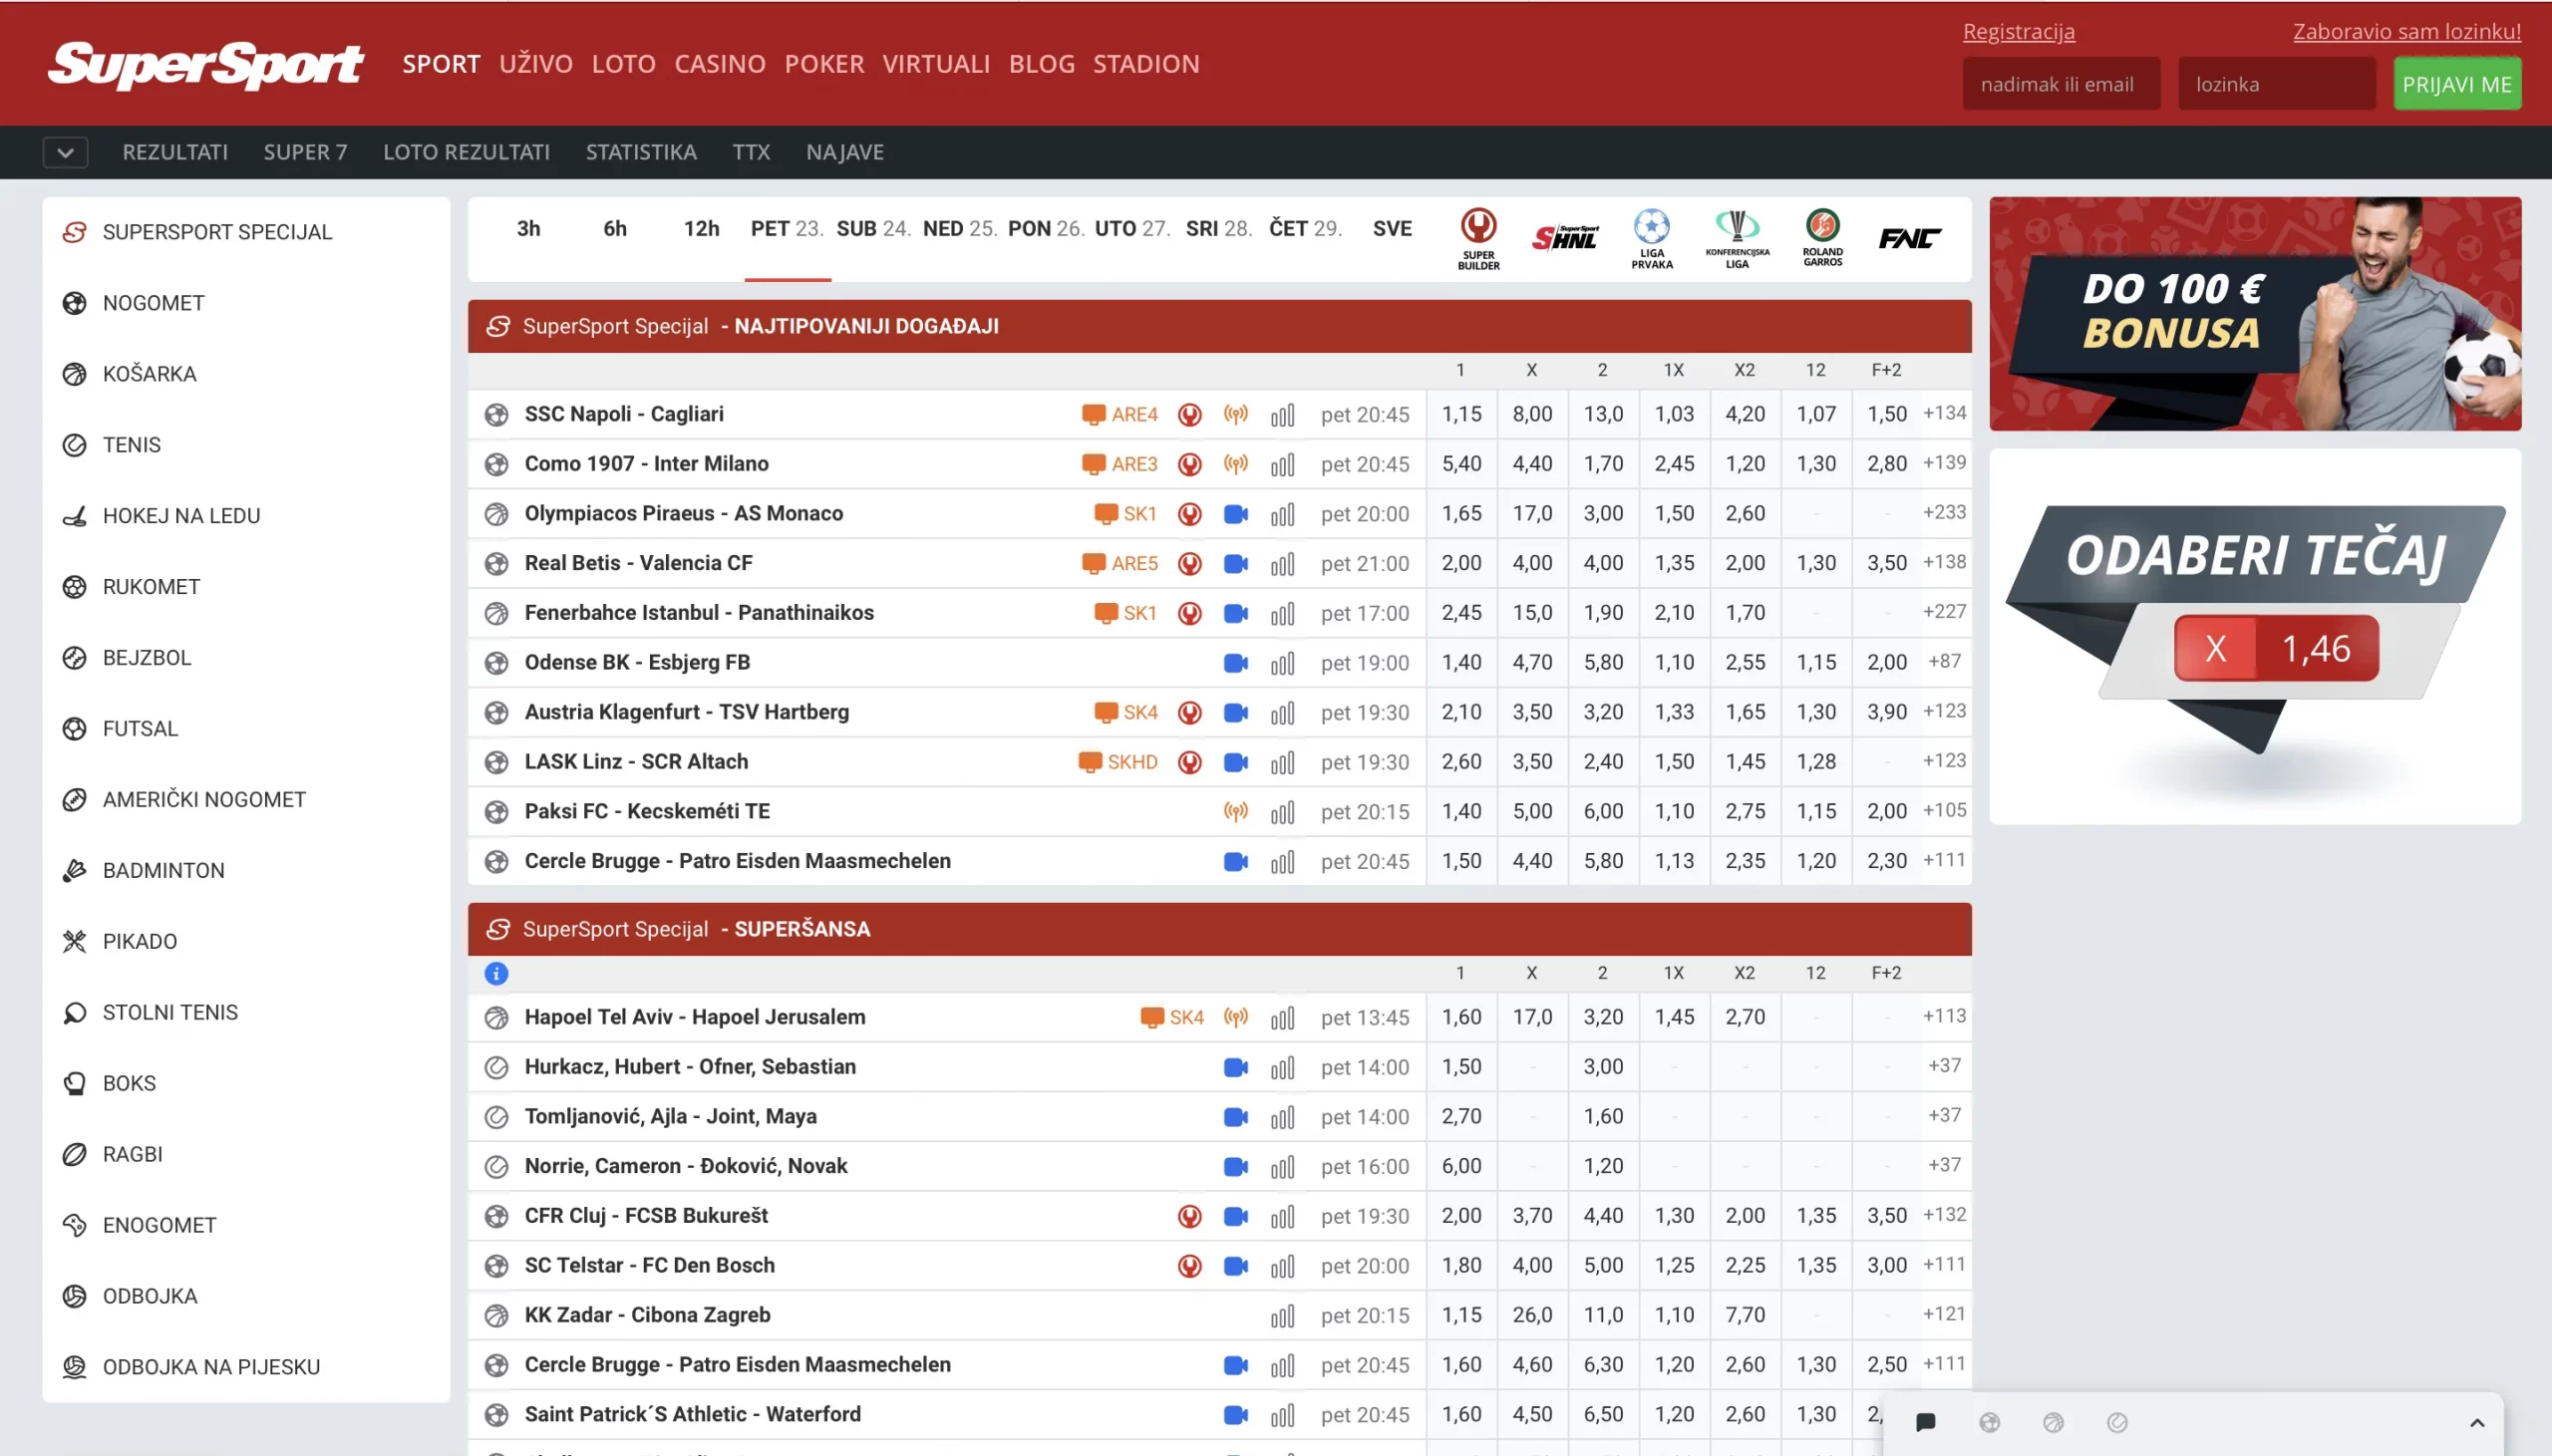Click Super Builder icon on CFR Cluj row

coord(1189,1216)
